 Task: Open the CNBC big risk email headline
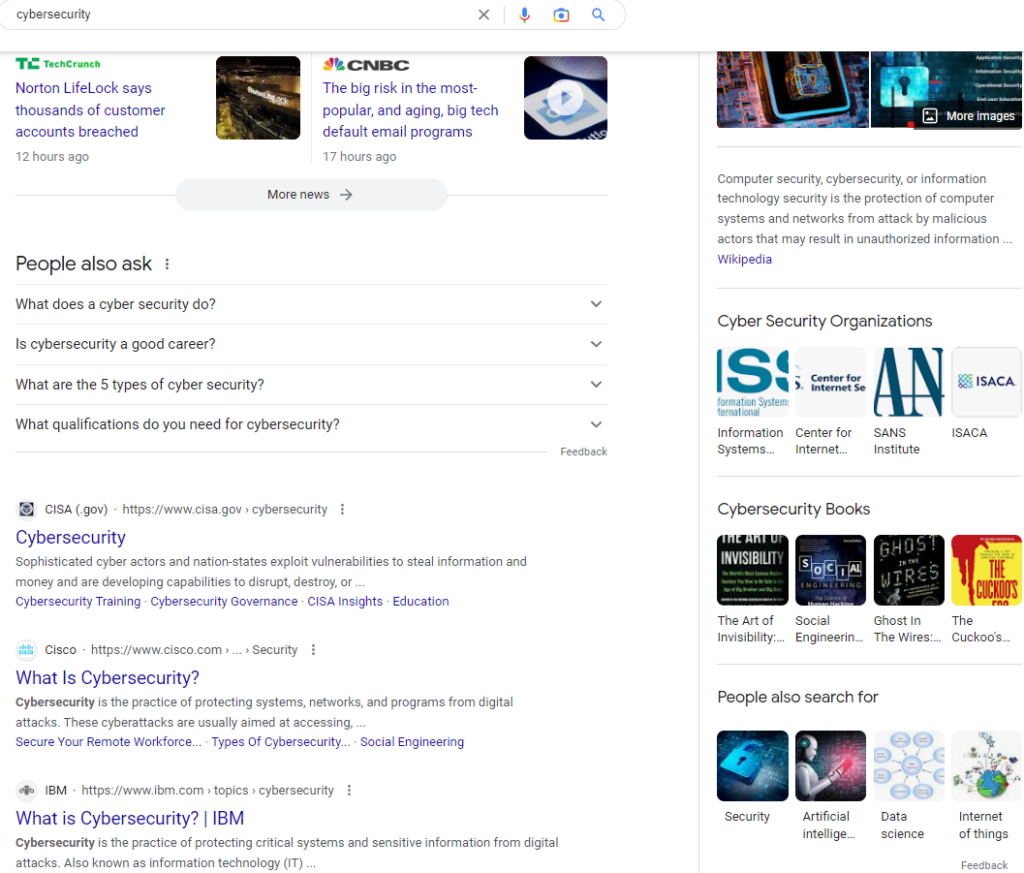click(x=410, y=110)
